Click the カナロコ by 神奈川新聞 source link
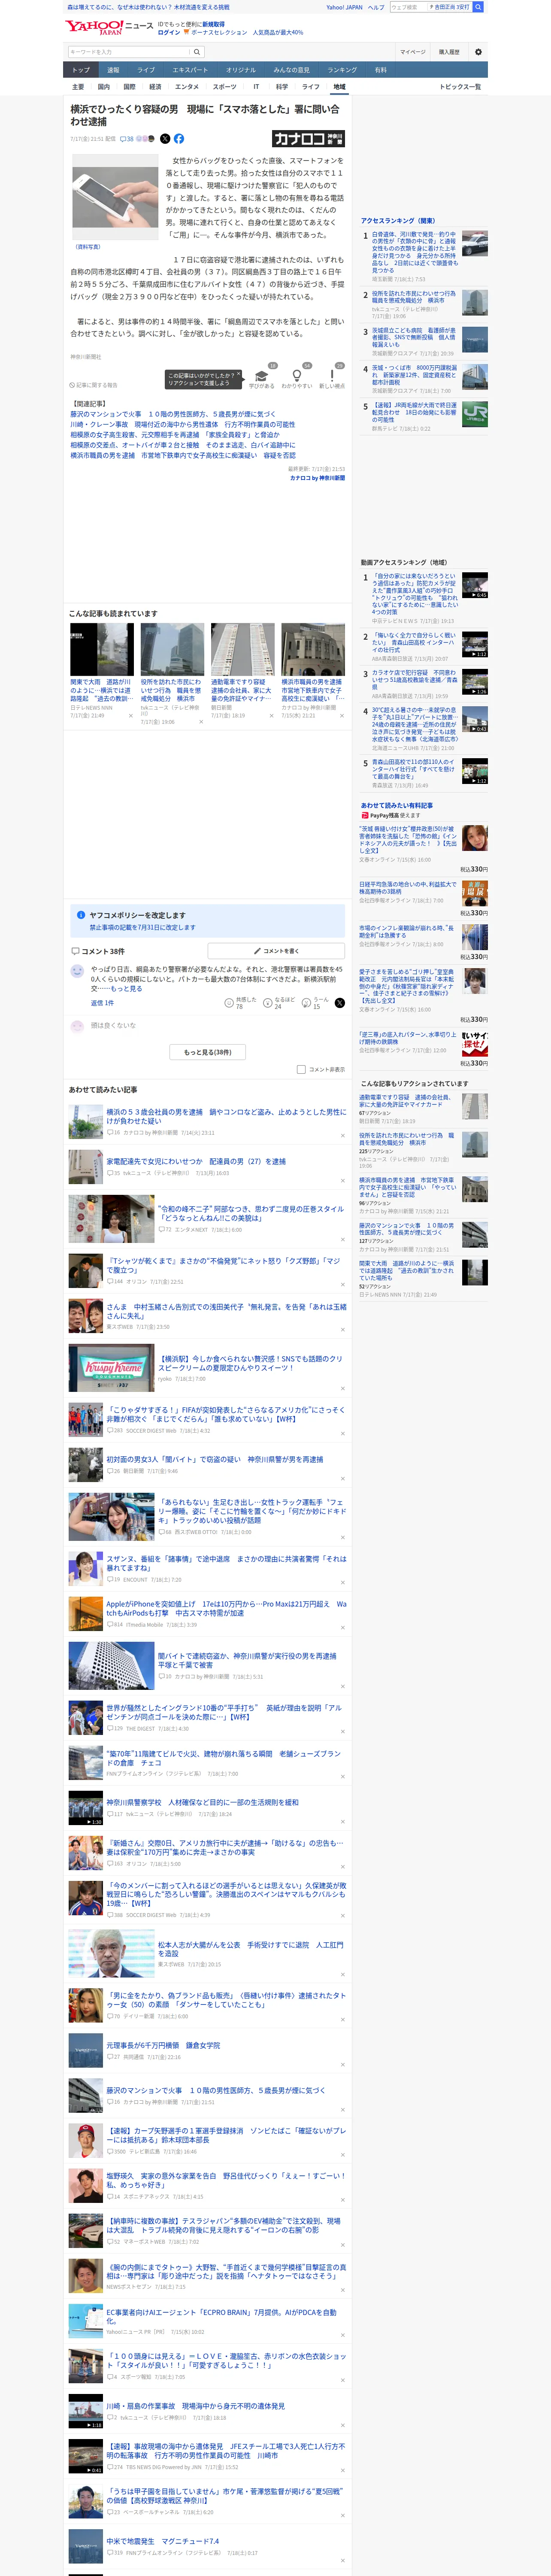 [x=317, y=478]
